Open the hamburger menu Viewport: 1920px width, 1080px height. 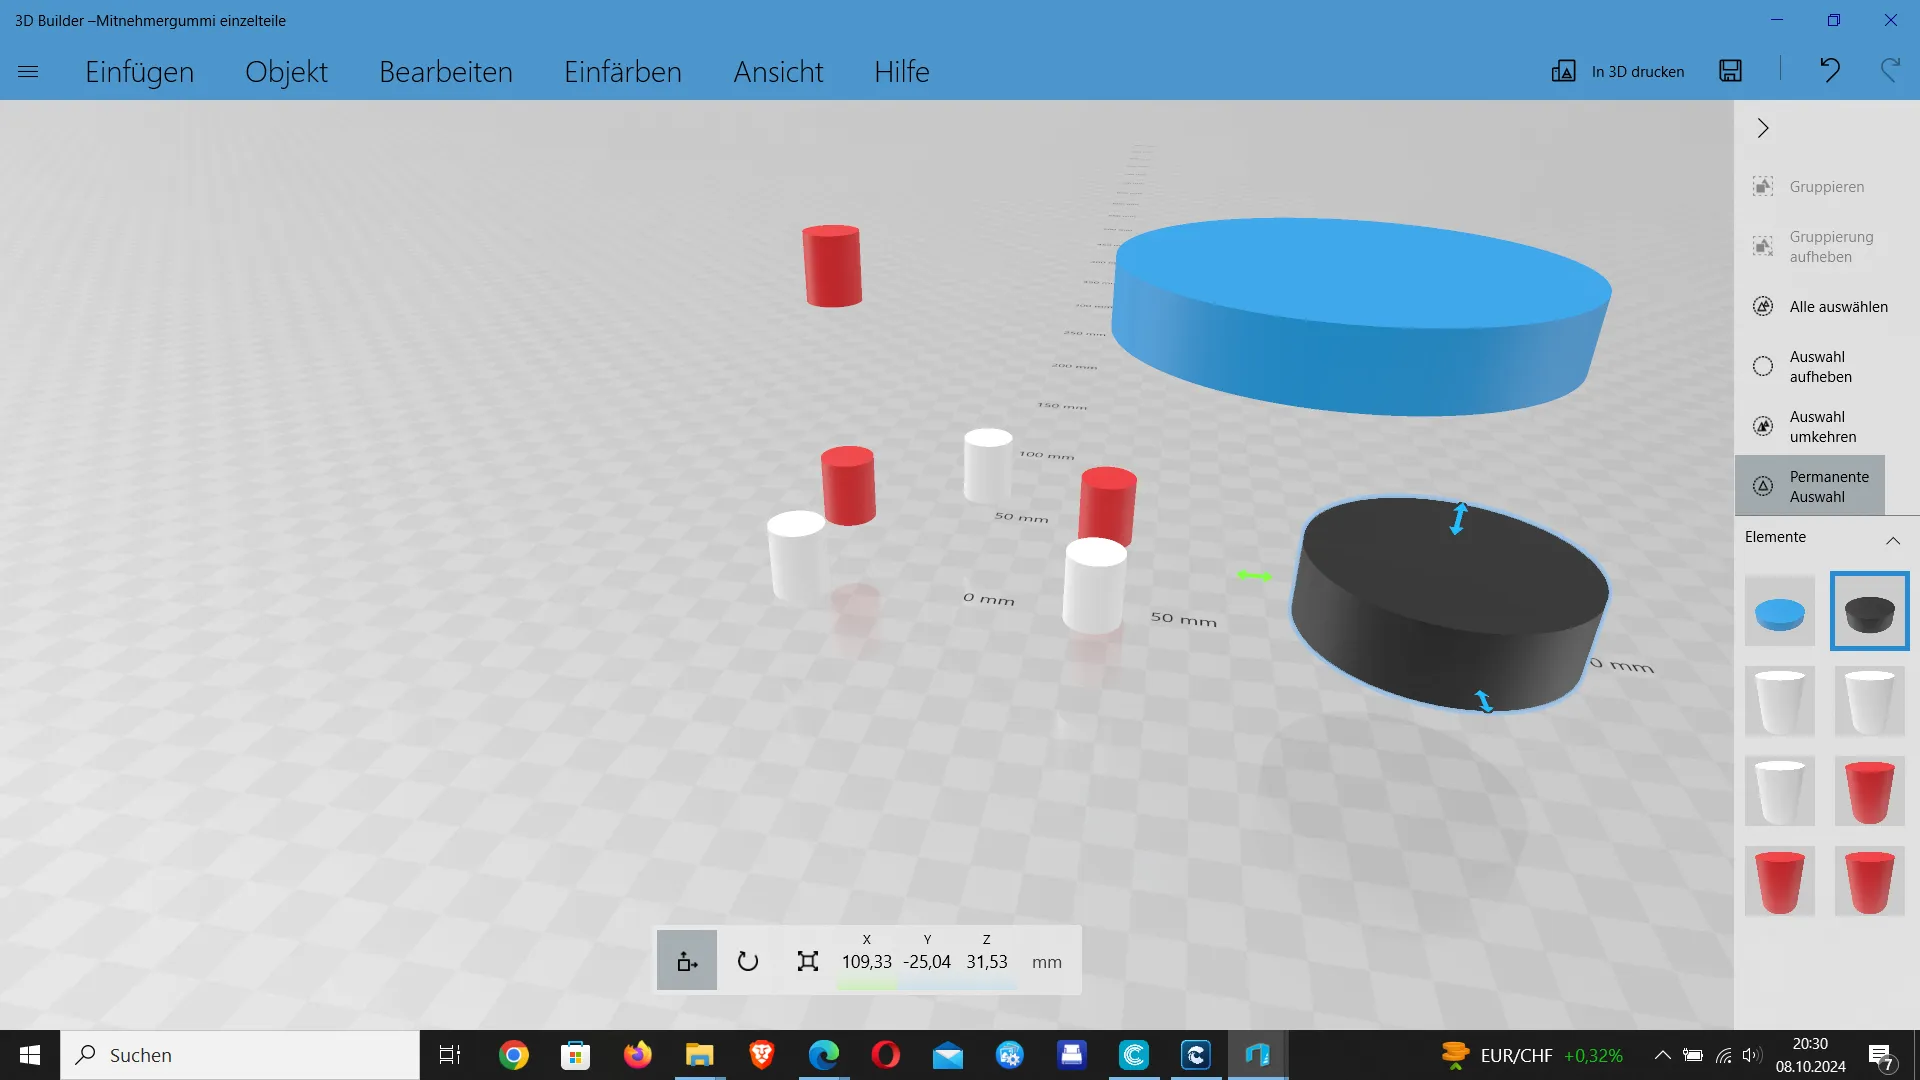click(28, 71)
